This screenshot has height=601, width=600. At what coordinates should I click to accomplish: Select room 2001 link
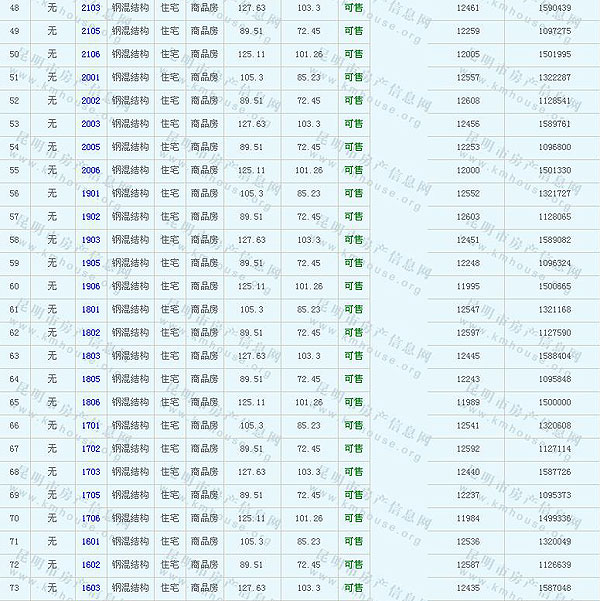(90, 77)
